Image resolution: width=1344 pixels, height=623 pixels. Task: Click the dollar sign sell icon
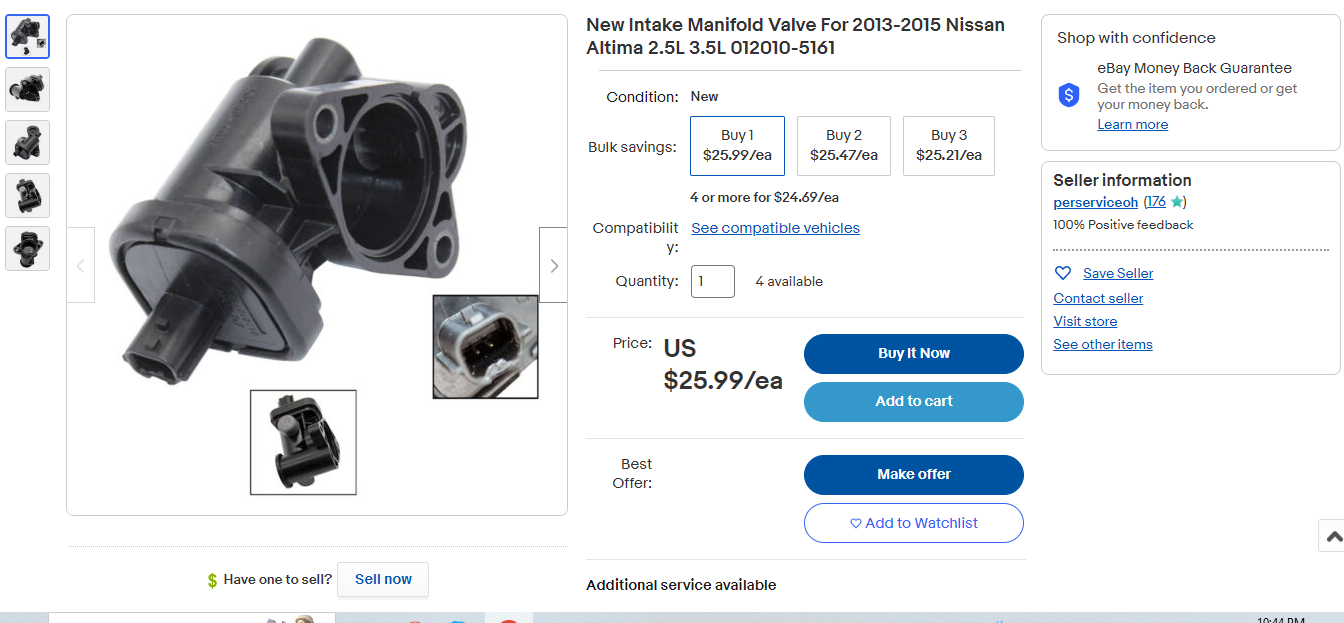212,580
